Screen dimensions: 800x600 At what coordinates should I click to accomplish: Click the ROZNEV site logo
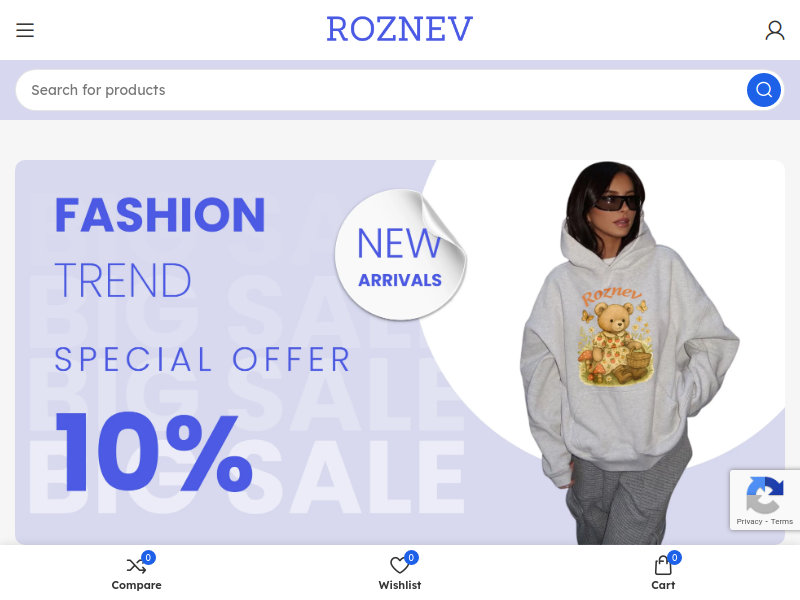point(400,29)
